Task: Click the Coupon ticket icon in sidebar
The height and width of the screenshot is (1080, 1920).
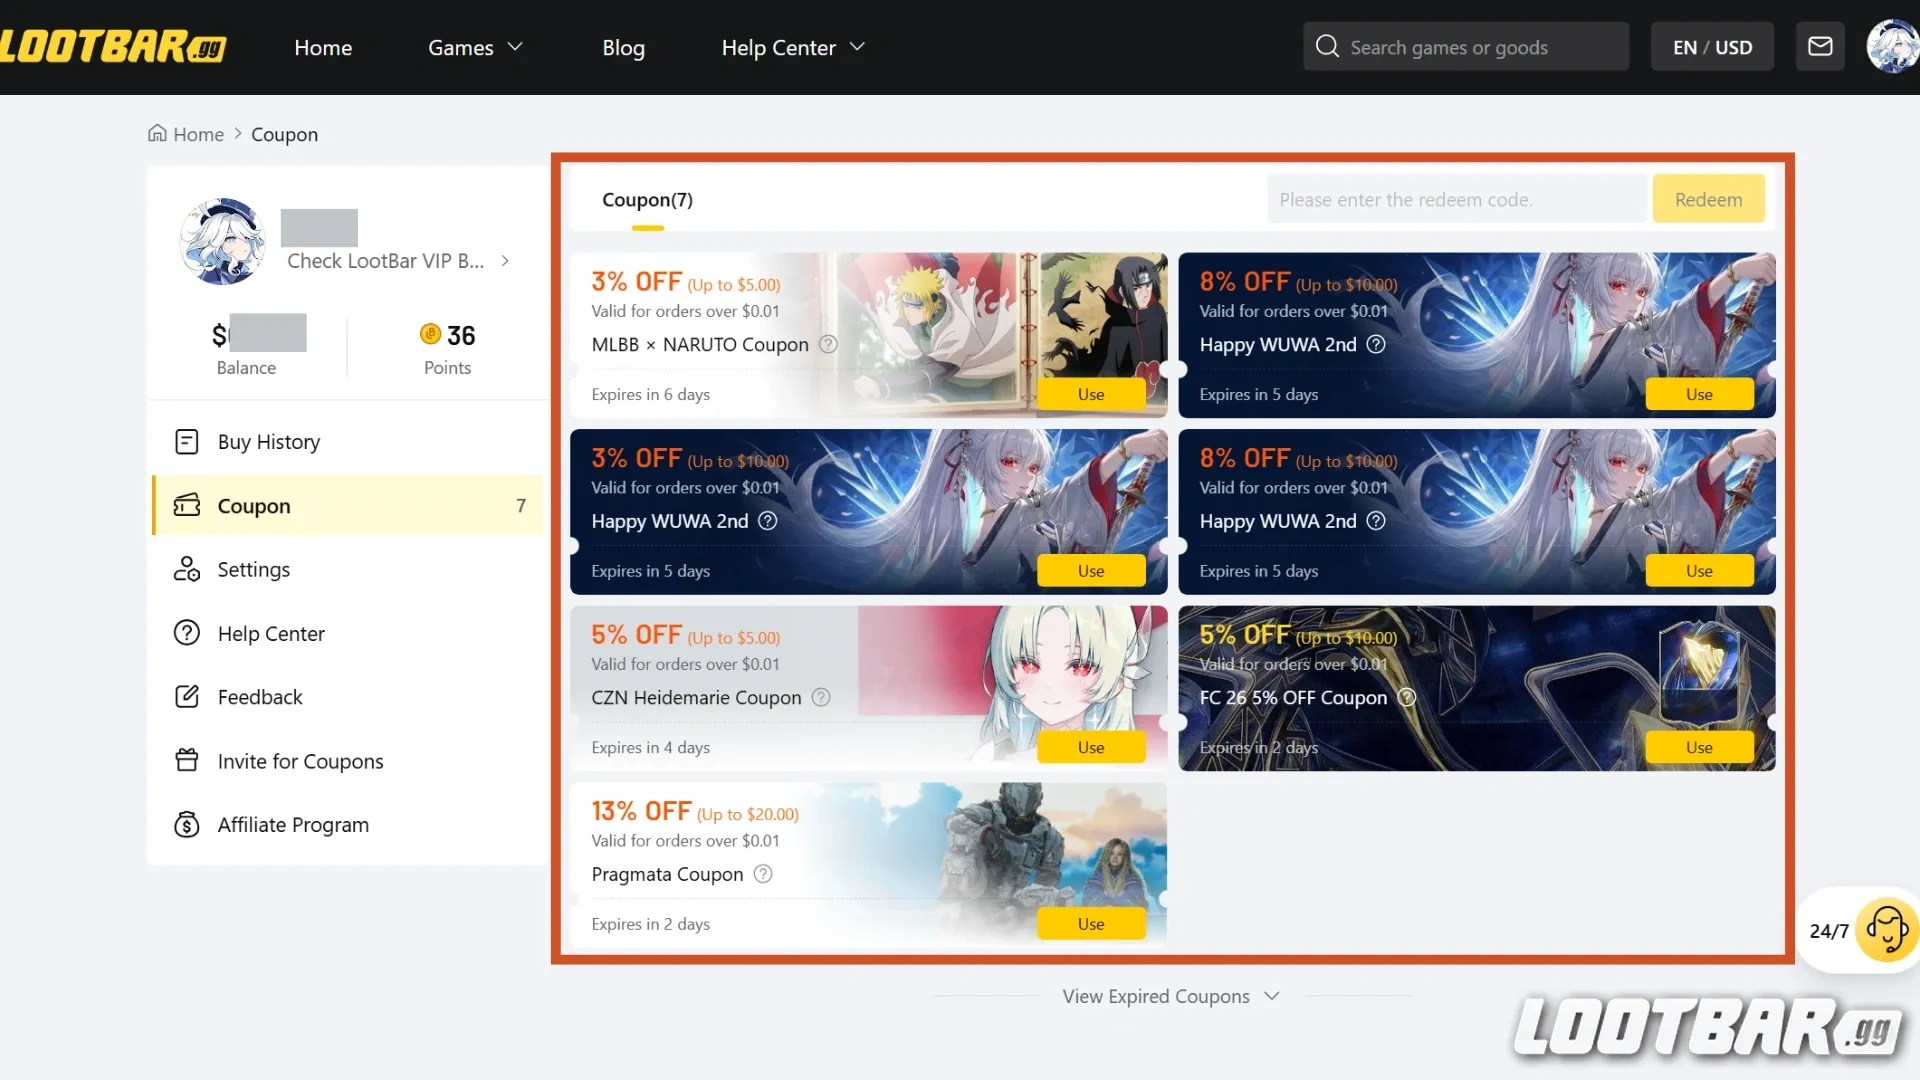Action: (x=187, y=505)
